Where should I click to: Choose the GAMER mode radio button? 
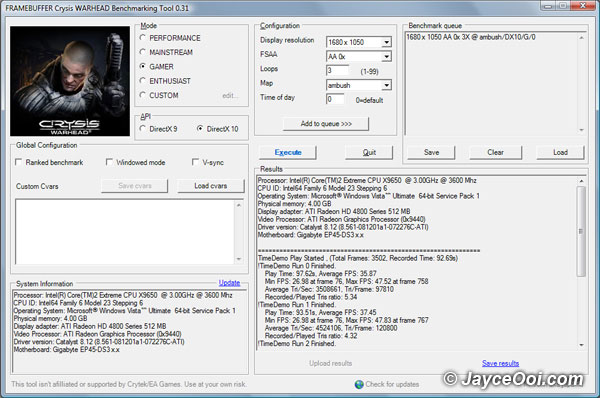coord(143,67)
